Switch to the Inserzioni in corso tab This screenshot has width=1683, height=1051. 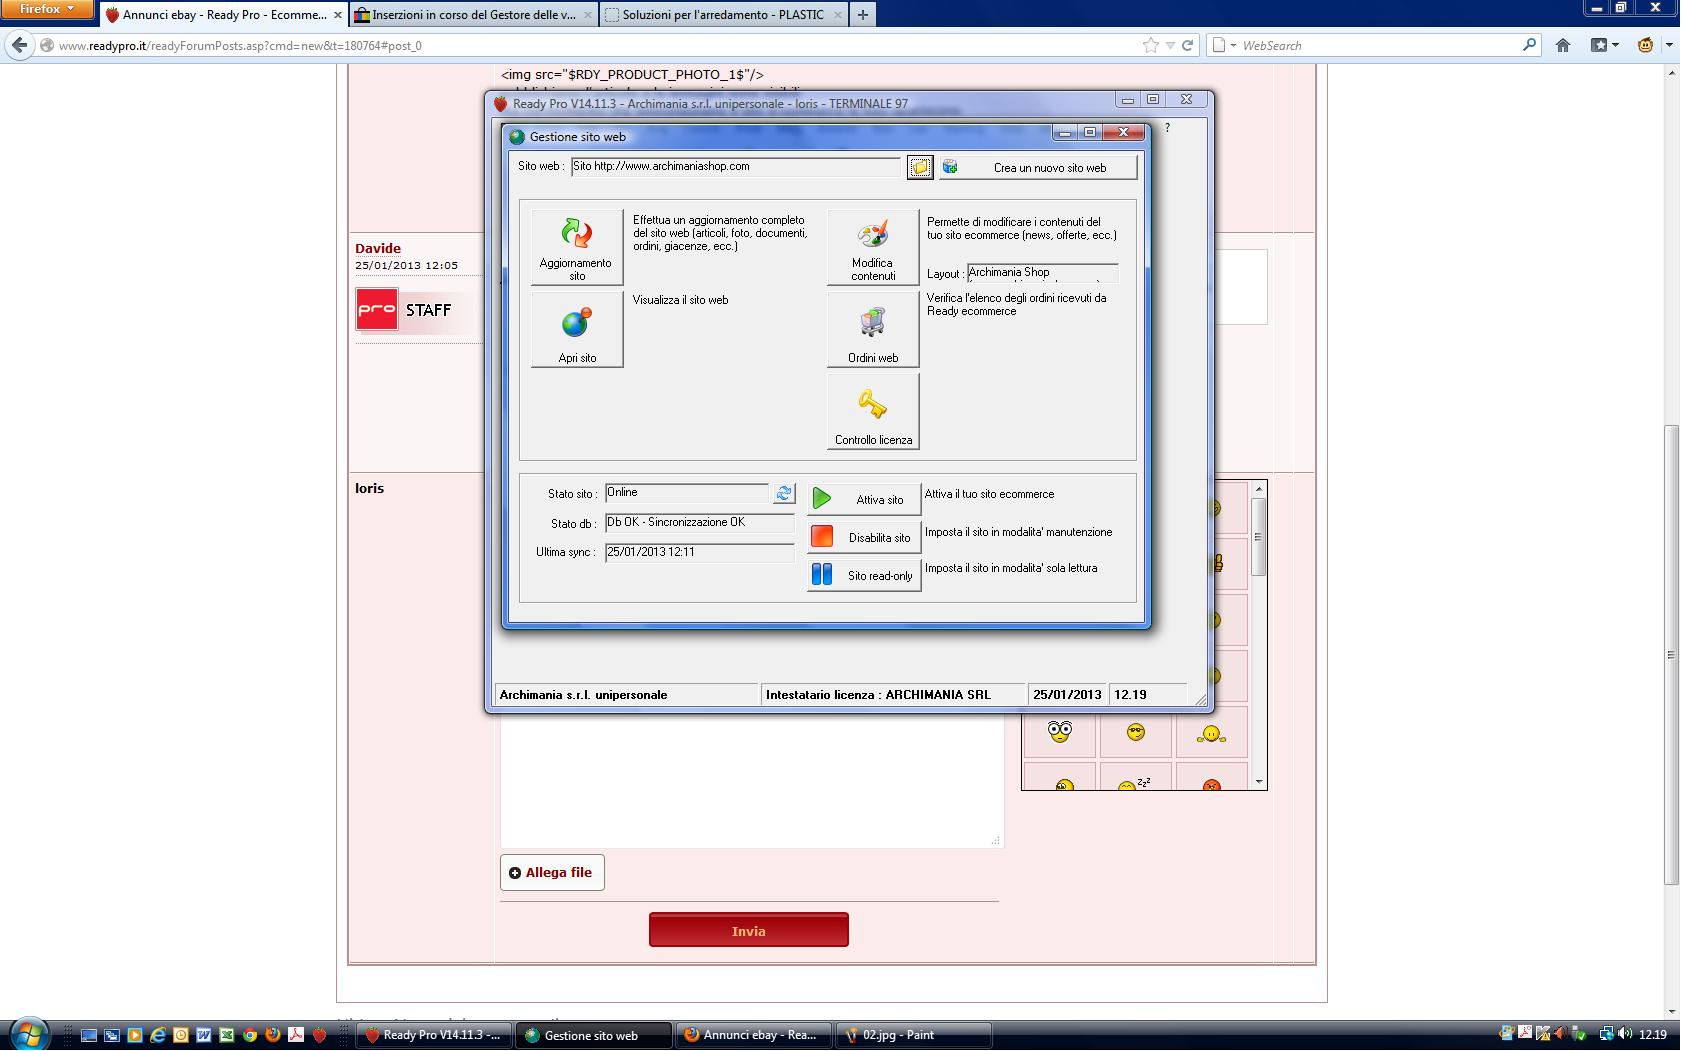pyautogui.click(x=473, y=15)
